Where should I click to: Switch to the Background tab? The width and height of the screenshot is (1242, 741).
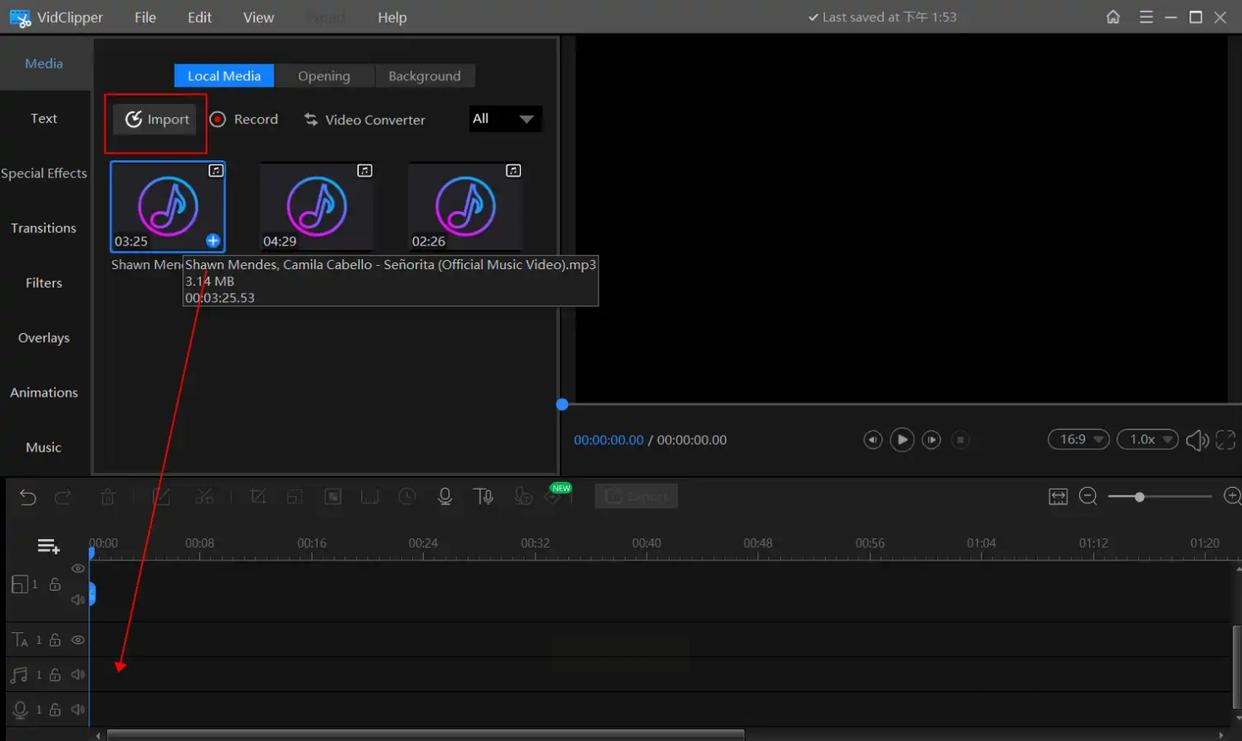424,76
